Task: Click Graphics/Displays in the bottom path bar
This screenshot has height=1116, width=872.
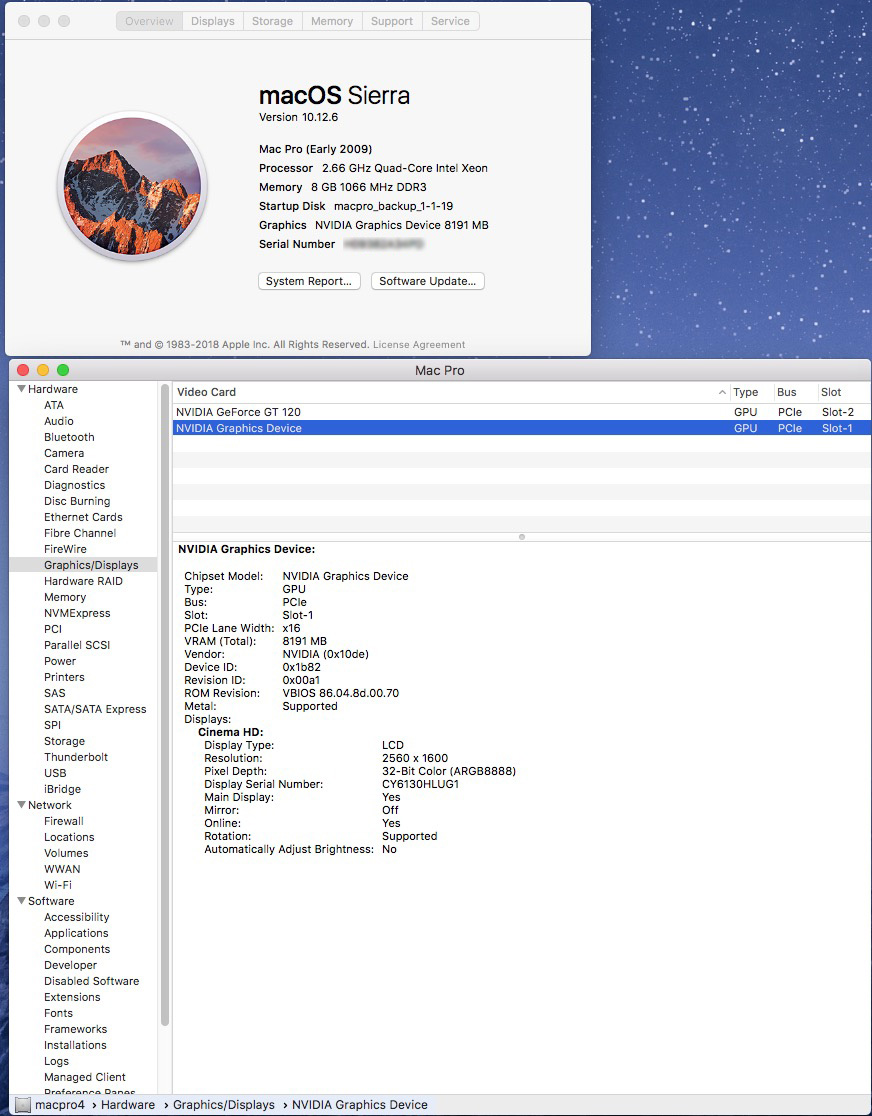Action: click(224, 1105)
